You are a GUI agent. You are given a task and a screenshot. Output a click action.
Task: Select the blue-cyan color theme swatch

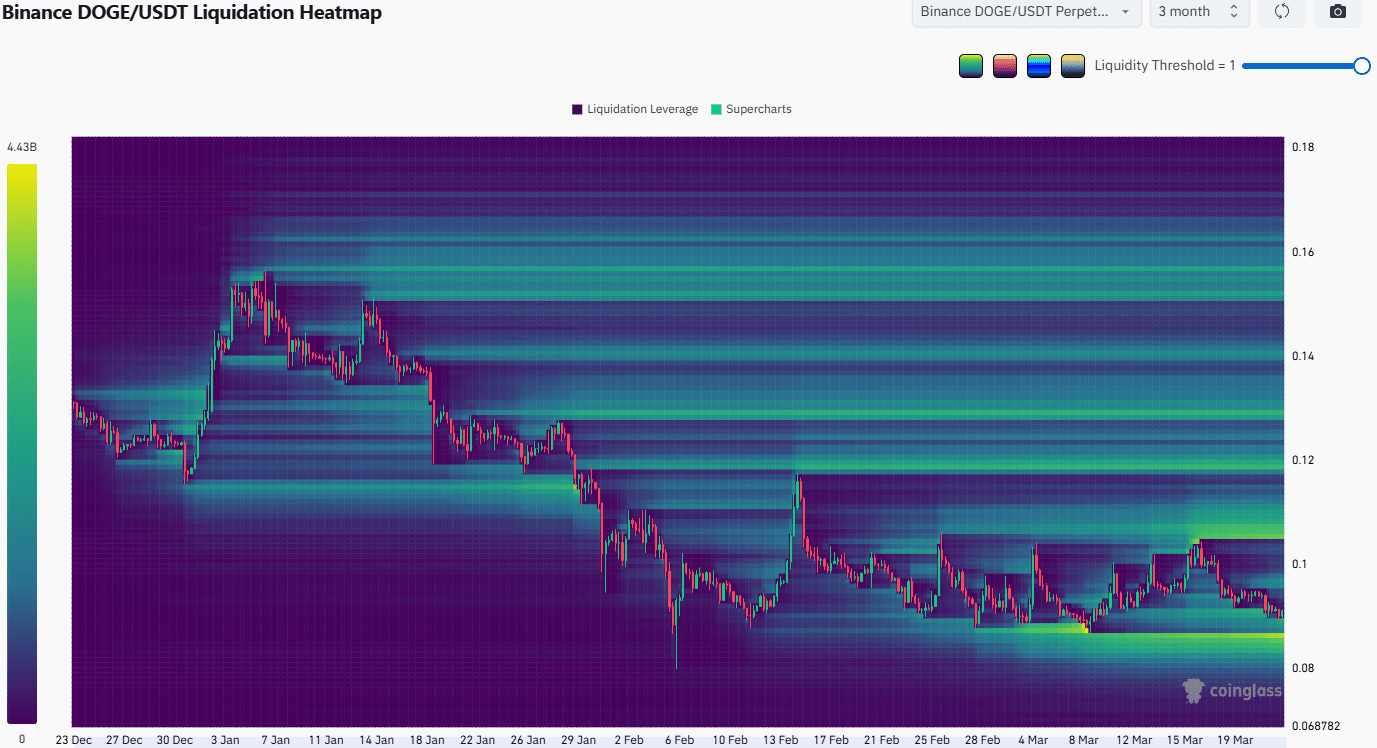[1039, 66]
